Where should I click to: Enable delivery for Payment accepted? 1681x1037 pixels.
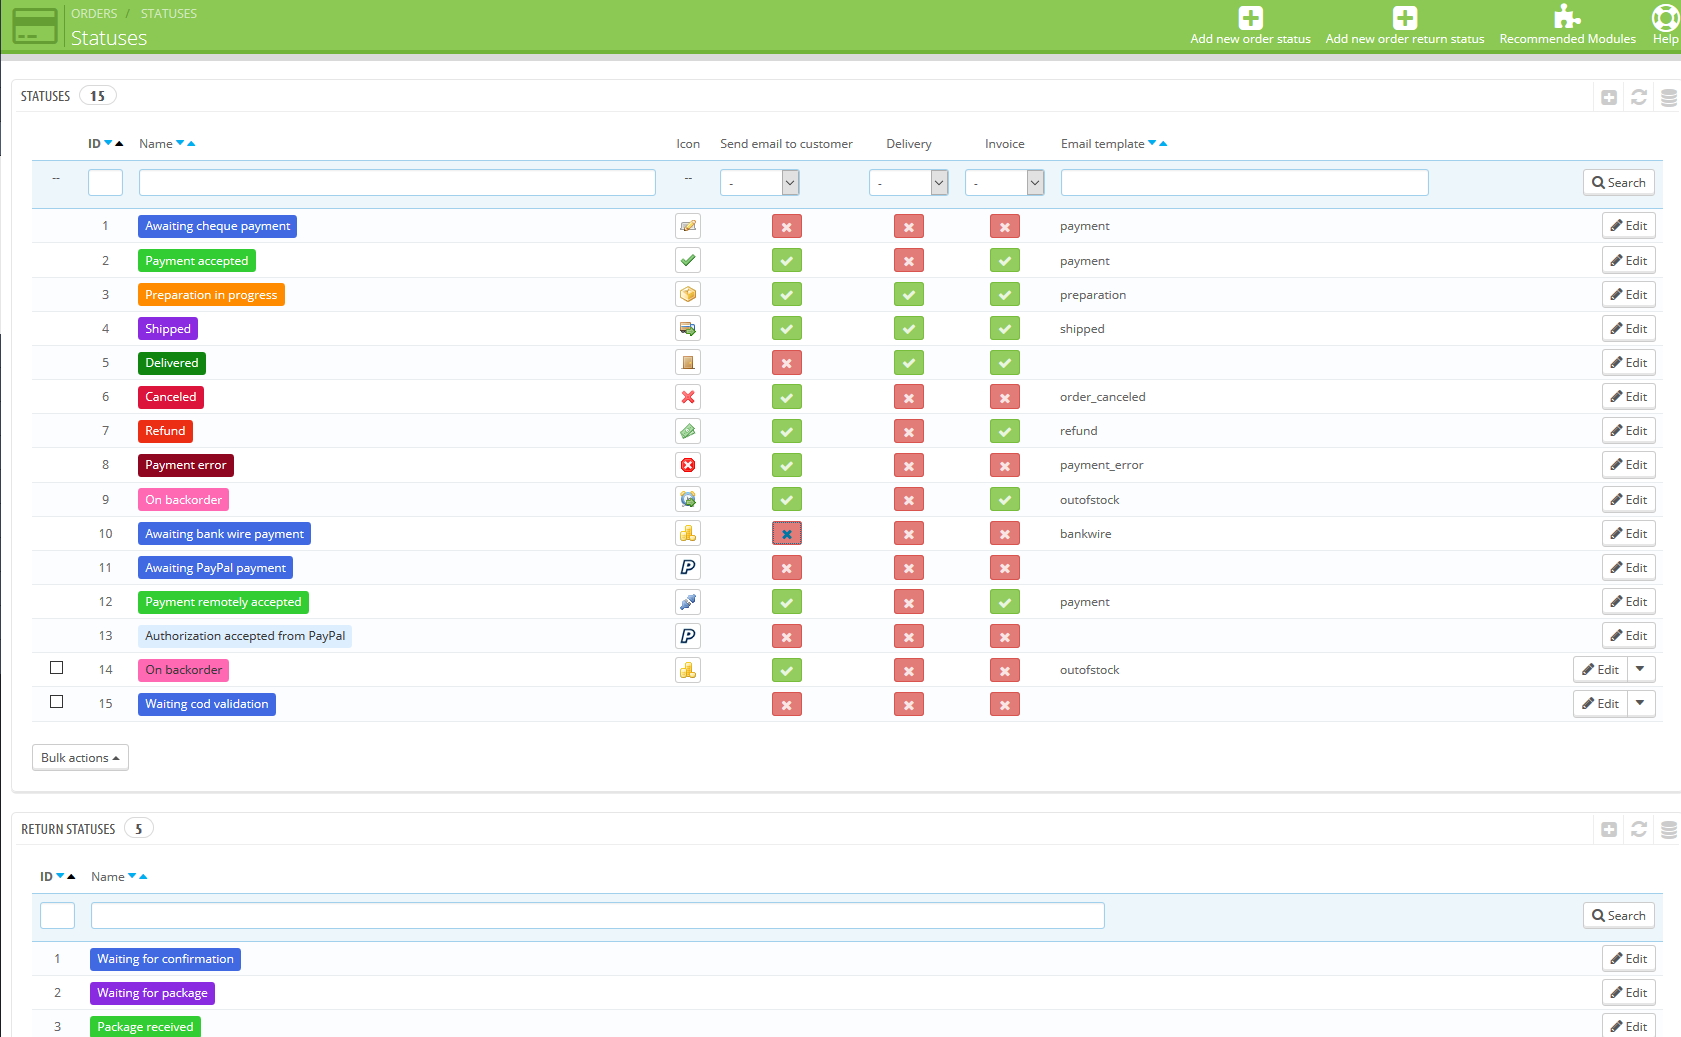click(909, 261)
